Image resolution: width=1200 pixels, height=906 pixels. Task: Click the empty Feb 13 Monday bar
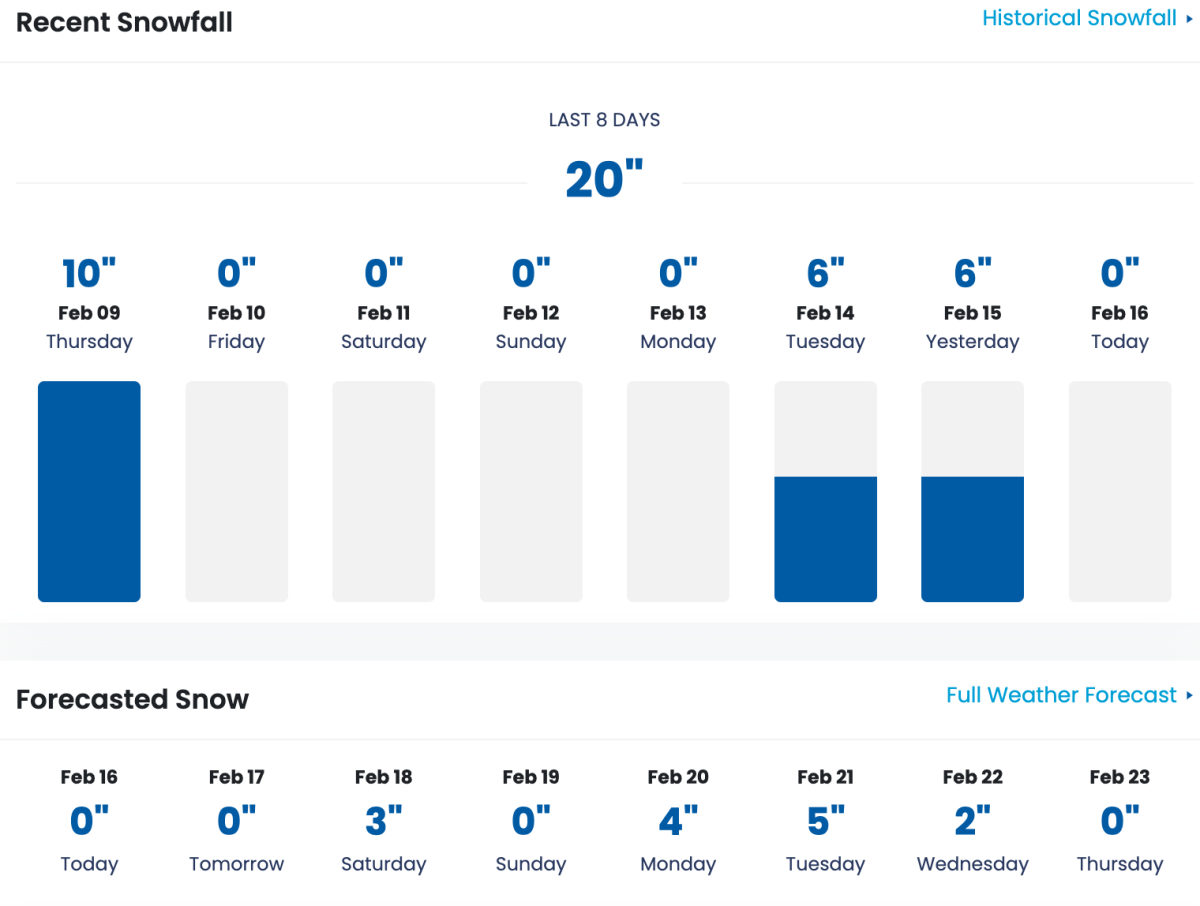click(x=678, y=491)
